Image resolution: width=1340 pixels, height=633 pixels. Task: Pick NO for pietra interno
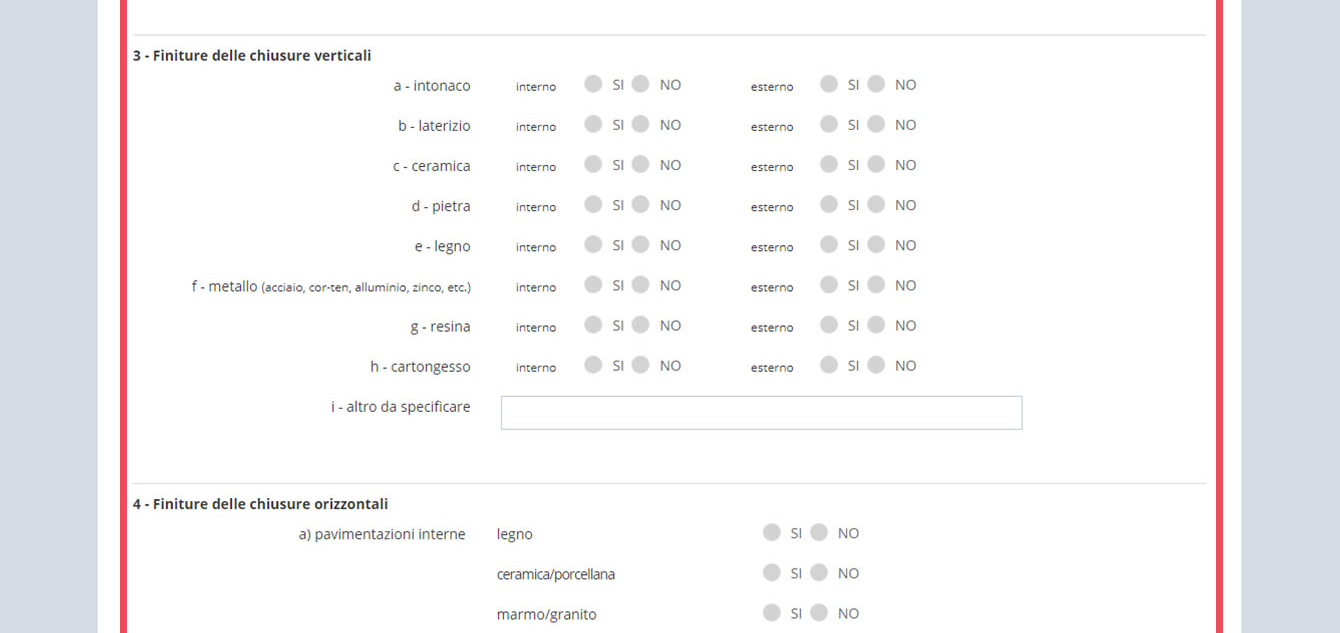[641, 204]
